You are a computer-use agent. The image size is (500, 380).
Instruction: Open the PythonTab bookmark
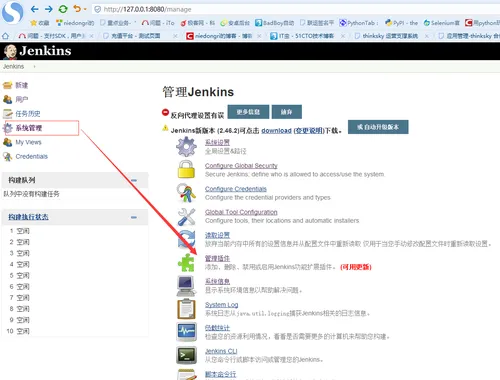pos(359,23)
